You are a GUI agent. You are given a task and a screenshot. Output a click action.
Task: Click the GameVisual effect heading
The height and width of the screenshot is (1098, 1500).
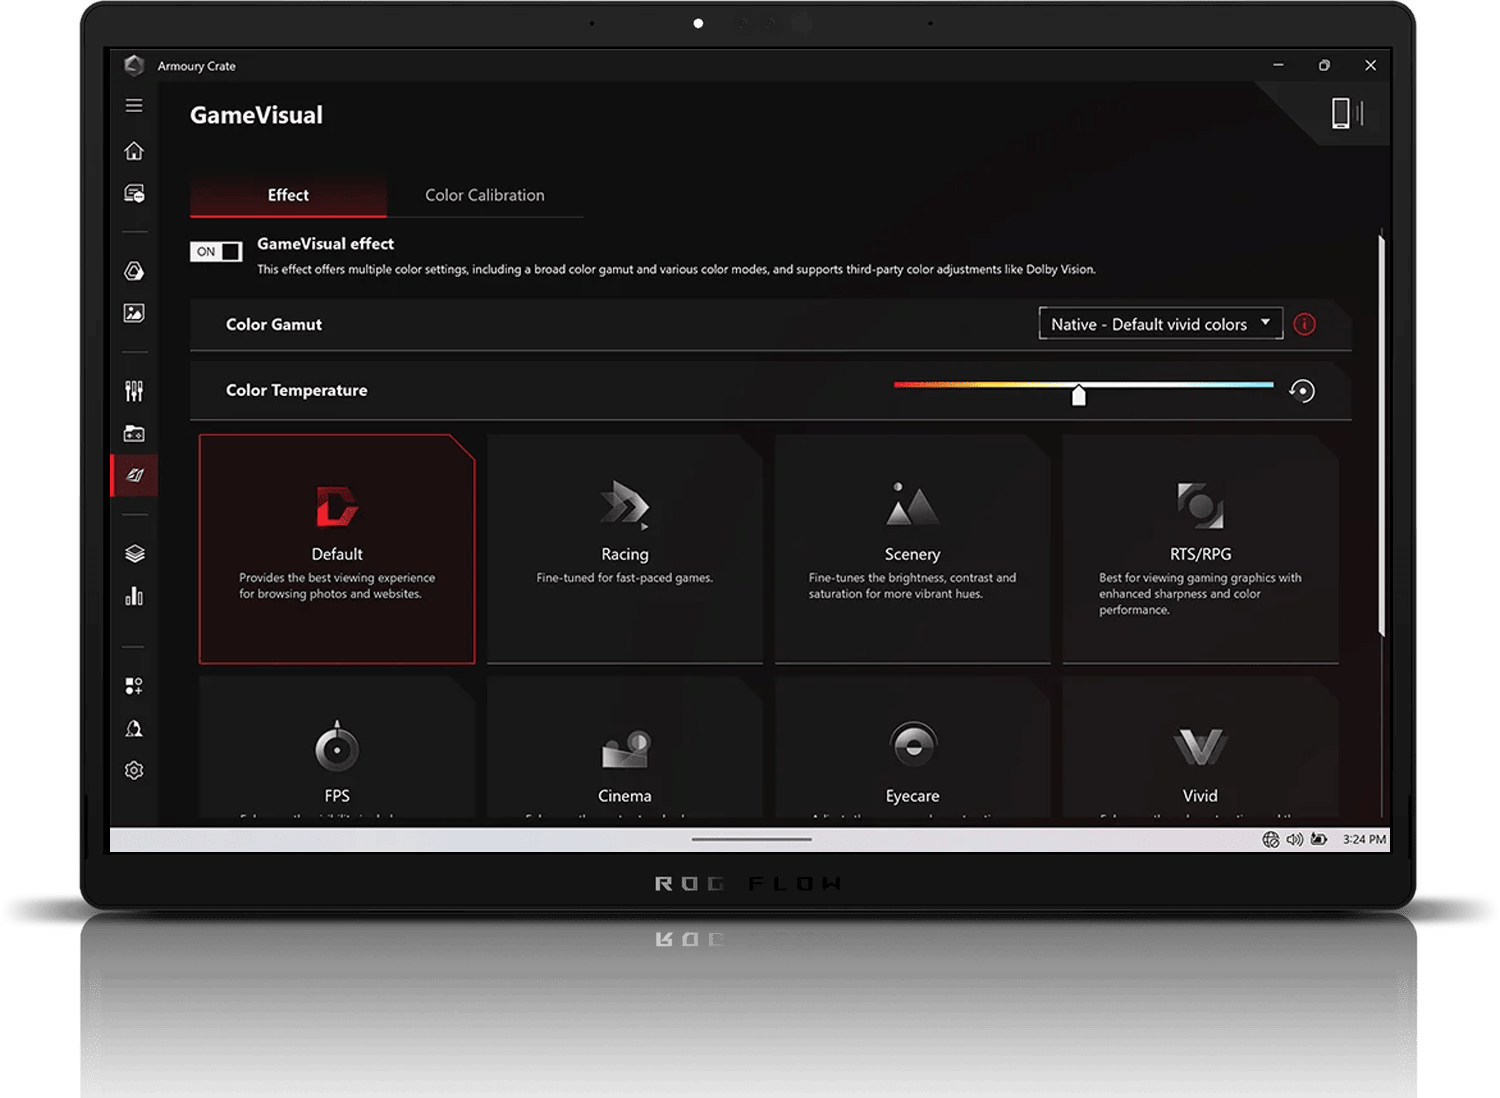click(325, 243)
